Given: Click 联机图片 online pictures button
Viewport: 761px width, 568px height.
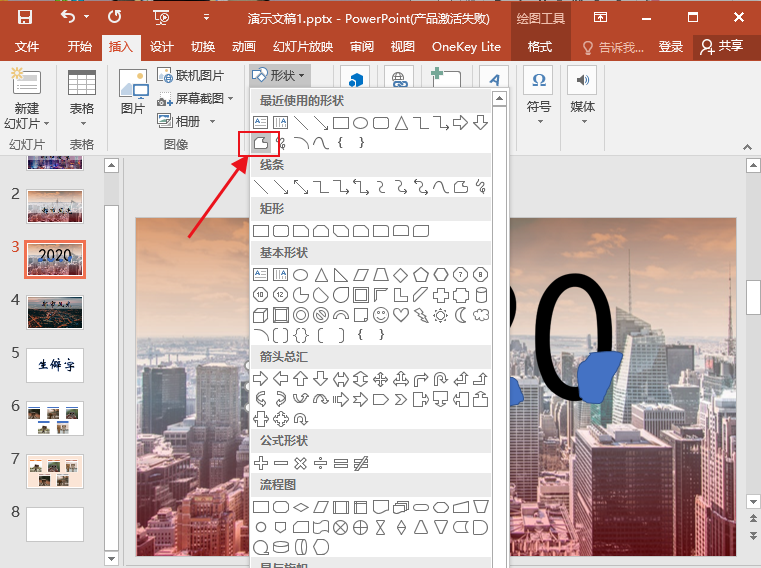Looking at the screenshot, I should click(190, 76).
